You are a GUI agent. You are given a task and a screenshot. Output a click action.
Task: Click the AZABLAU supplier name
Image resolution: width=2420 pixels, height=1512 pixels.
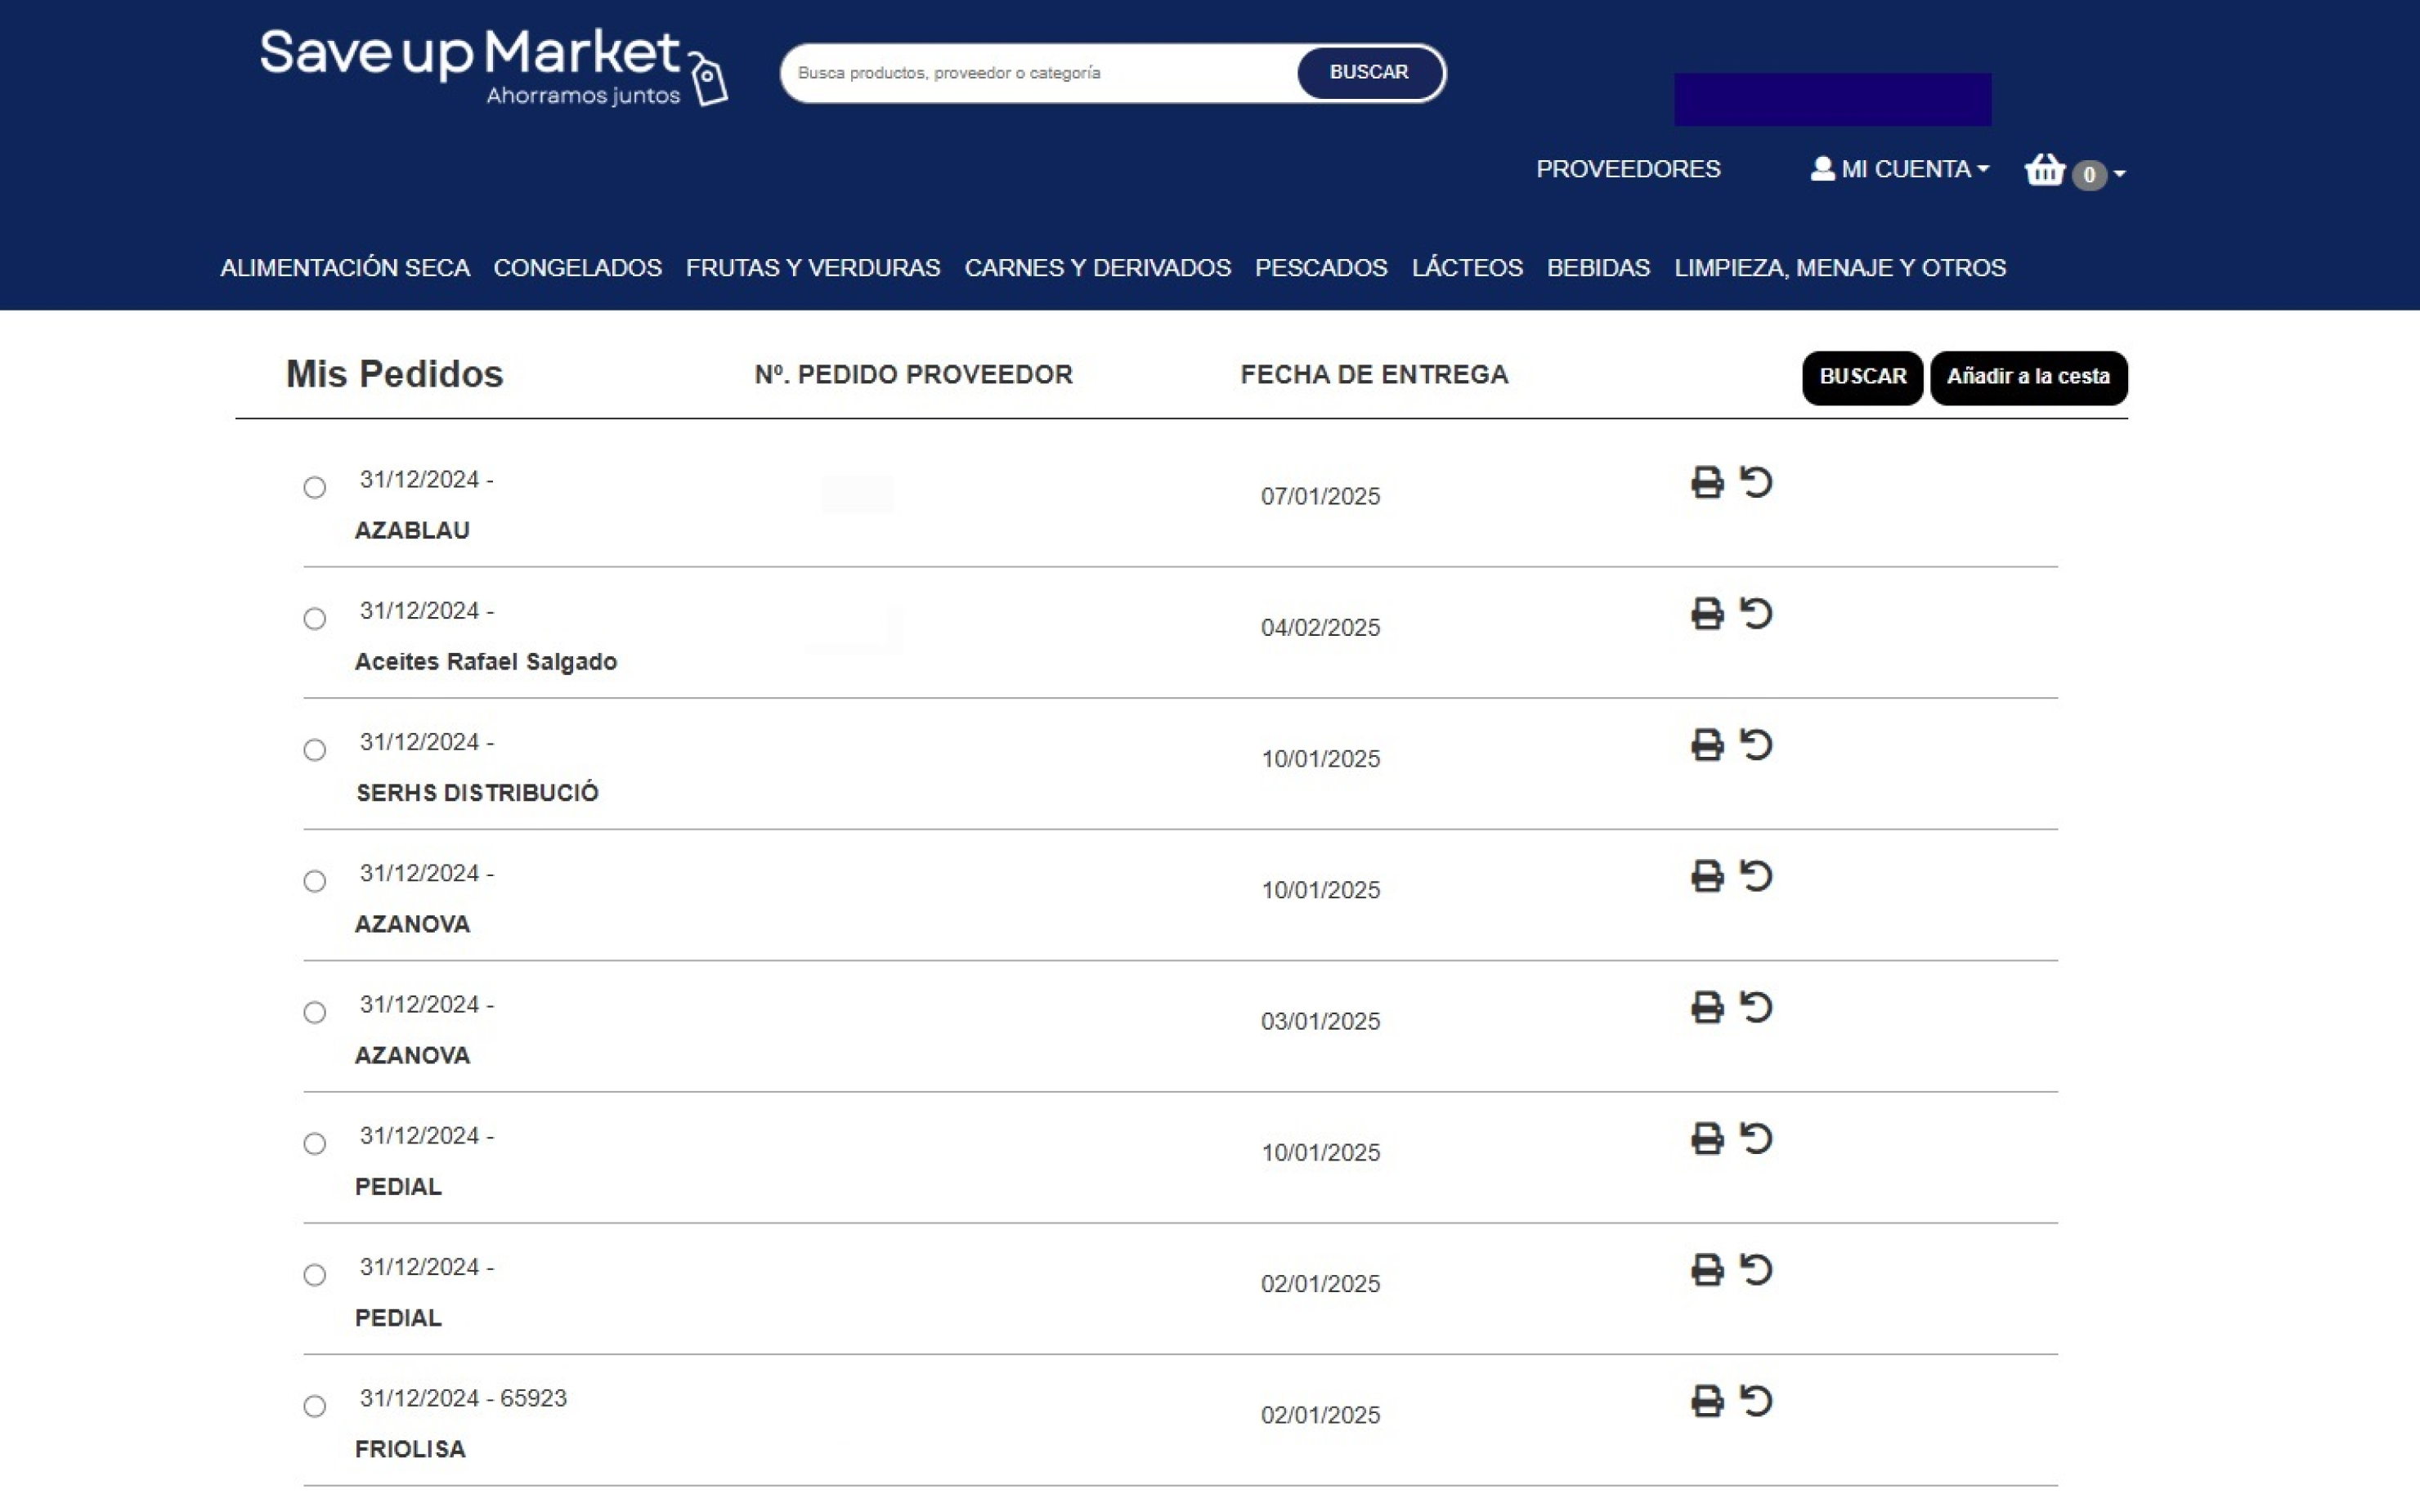tap(412, 530)
